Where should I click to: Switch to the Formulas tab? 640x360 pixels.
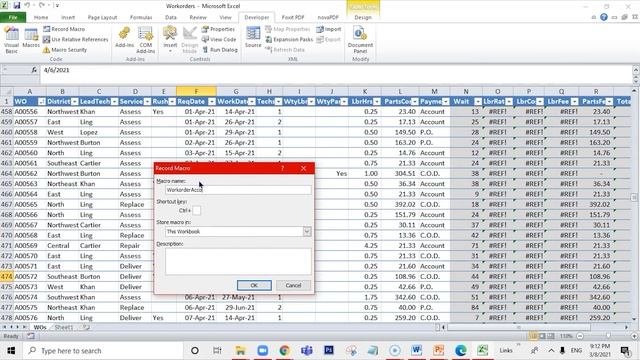pyautogui.click(x=141, y=18)
